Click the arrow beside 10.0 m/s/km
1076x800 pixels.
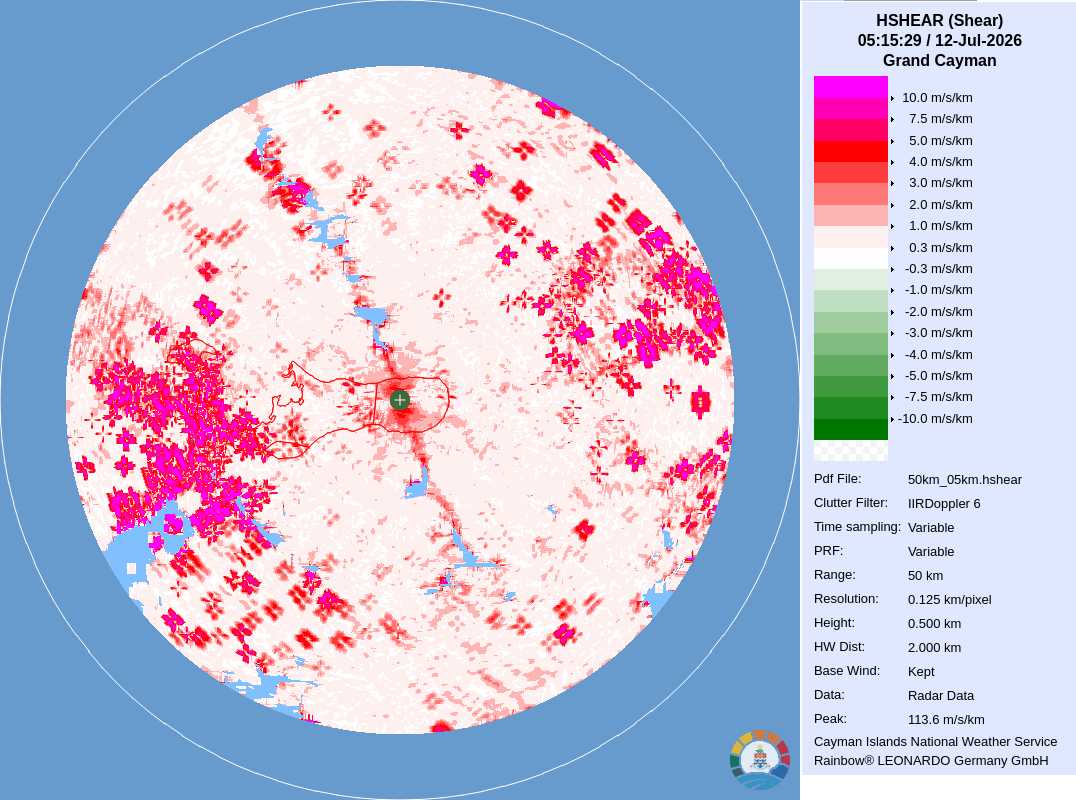point(892,99)
